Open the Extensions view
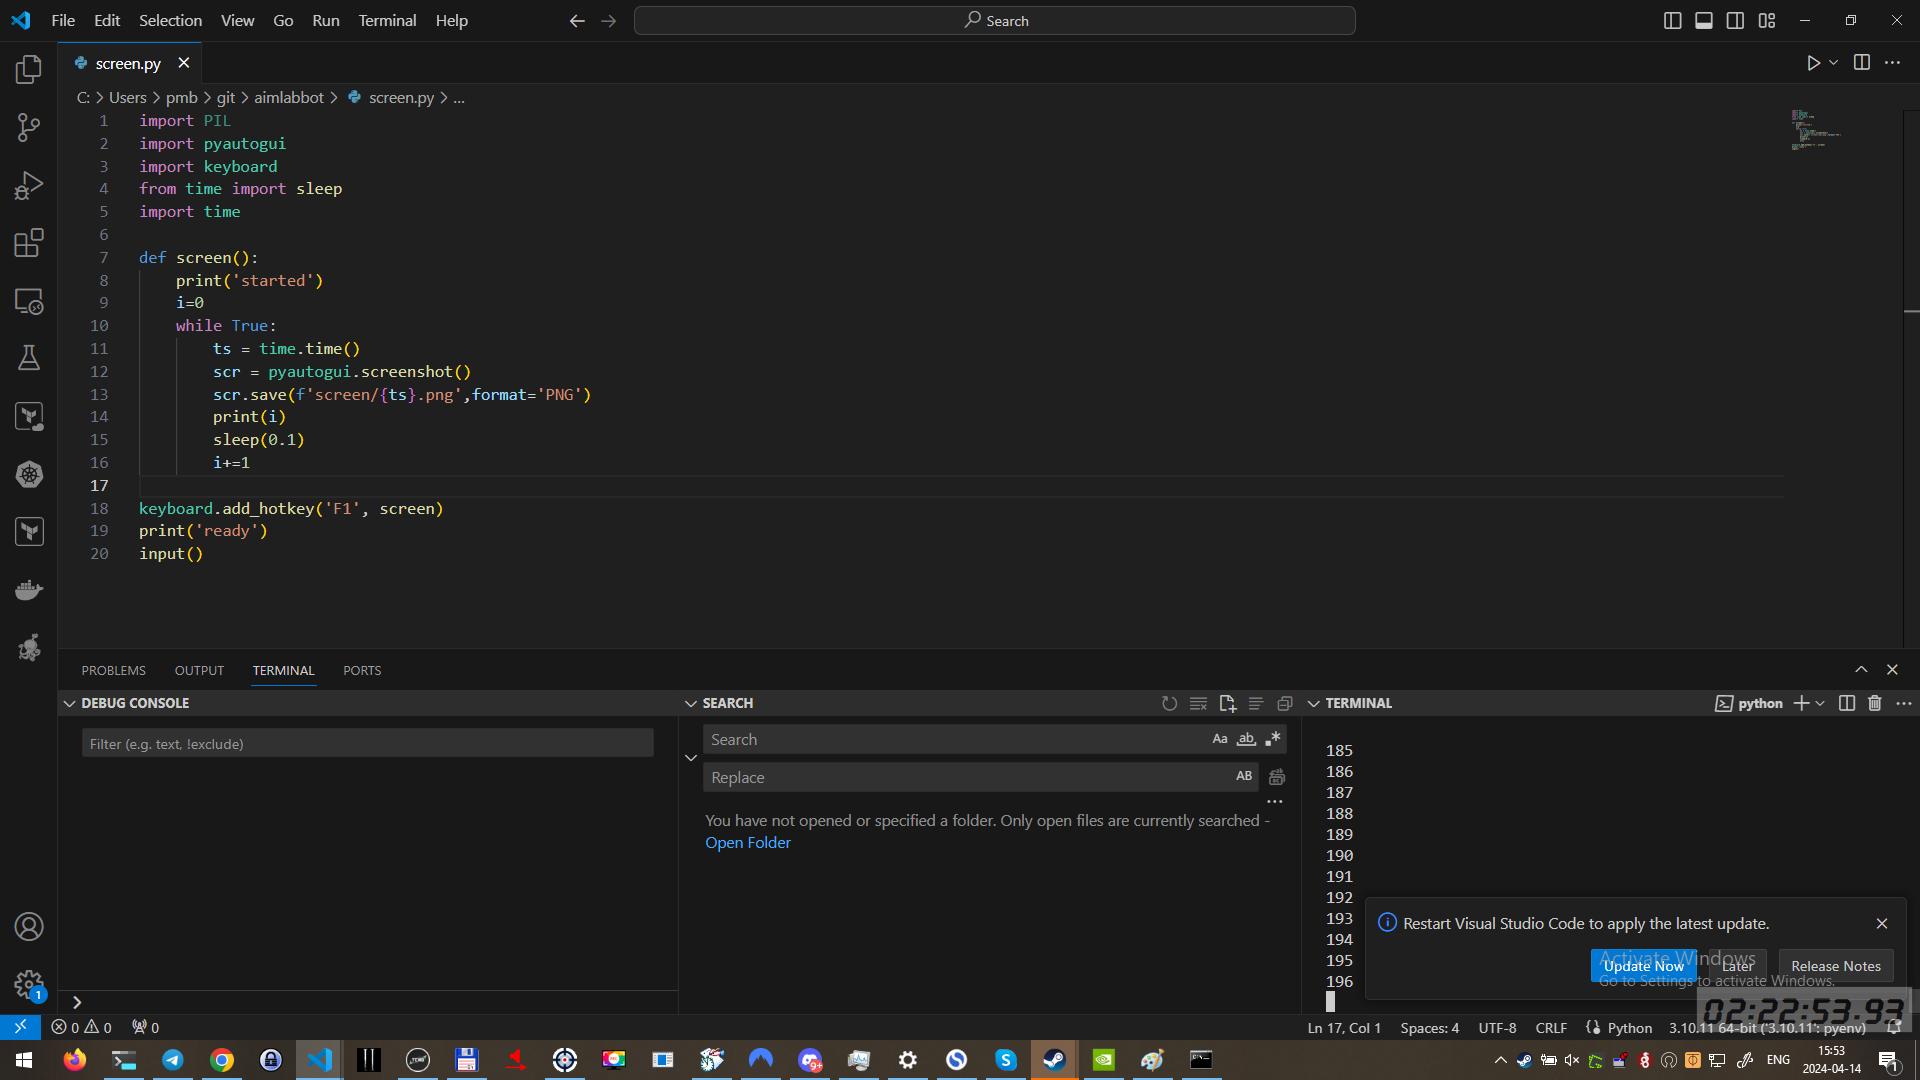1920x1080 pixels. (29, 243)
